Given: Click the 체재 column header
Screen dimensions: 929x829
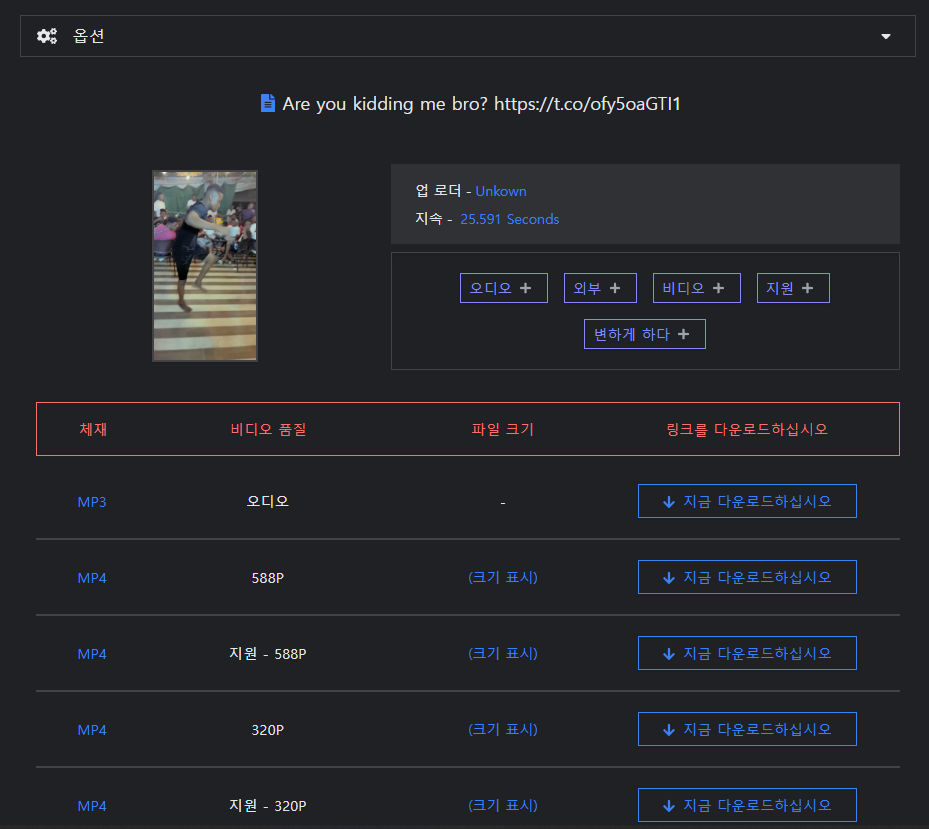Looking at the screenshot, I should pos(93,429).
